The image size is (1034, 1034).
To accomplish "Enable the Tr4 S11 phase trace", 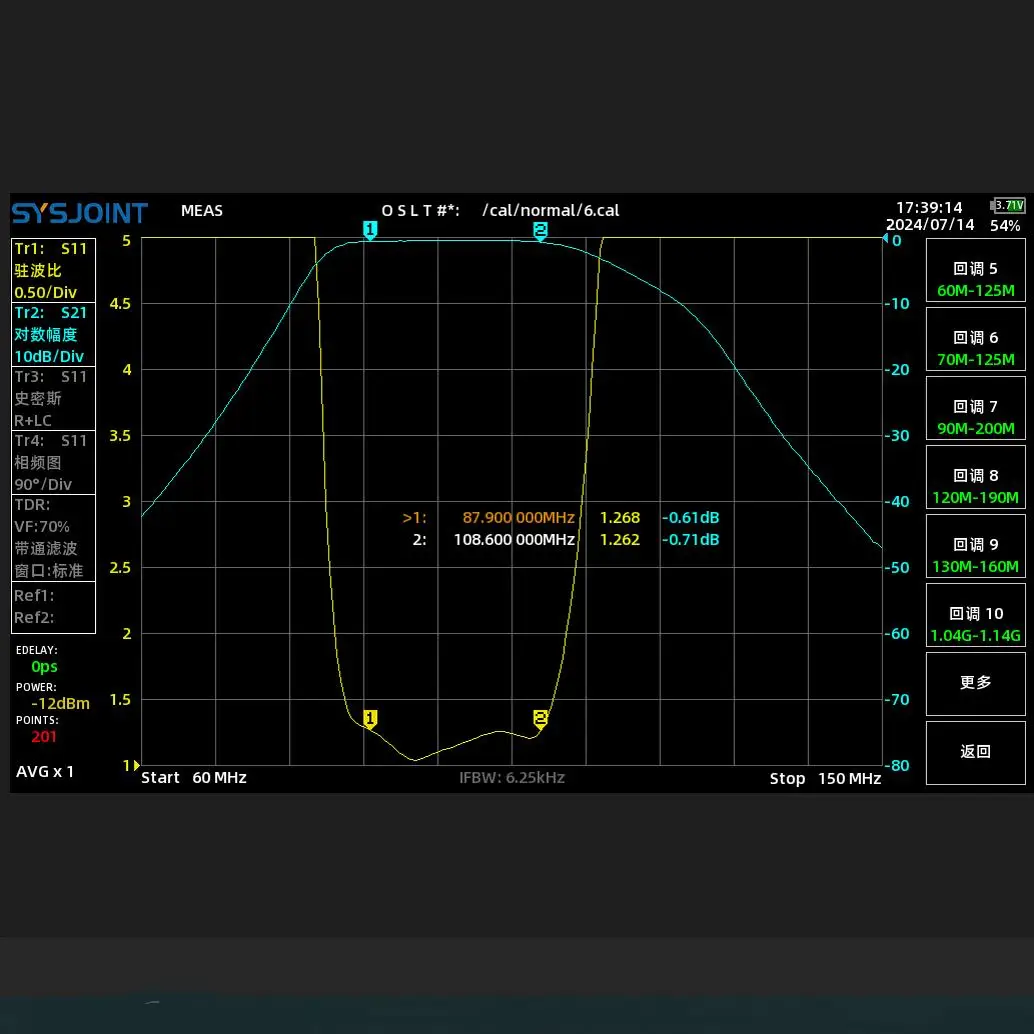I will 53,462.
